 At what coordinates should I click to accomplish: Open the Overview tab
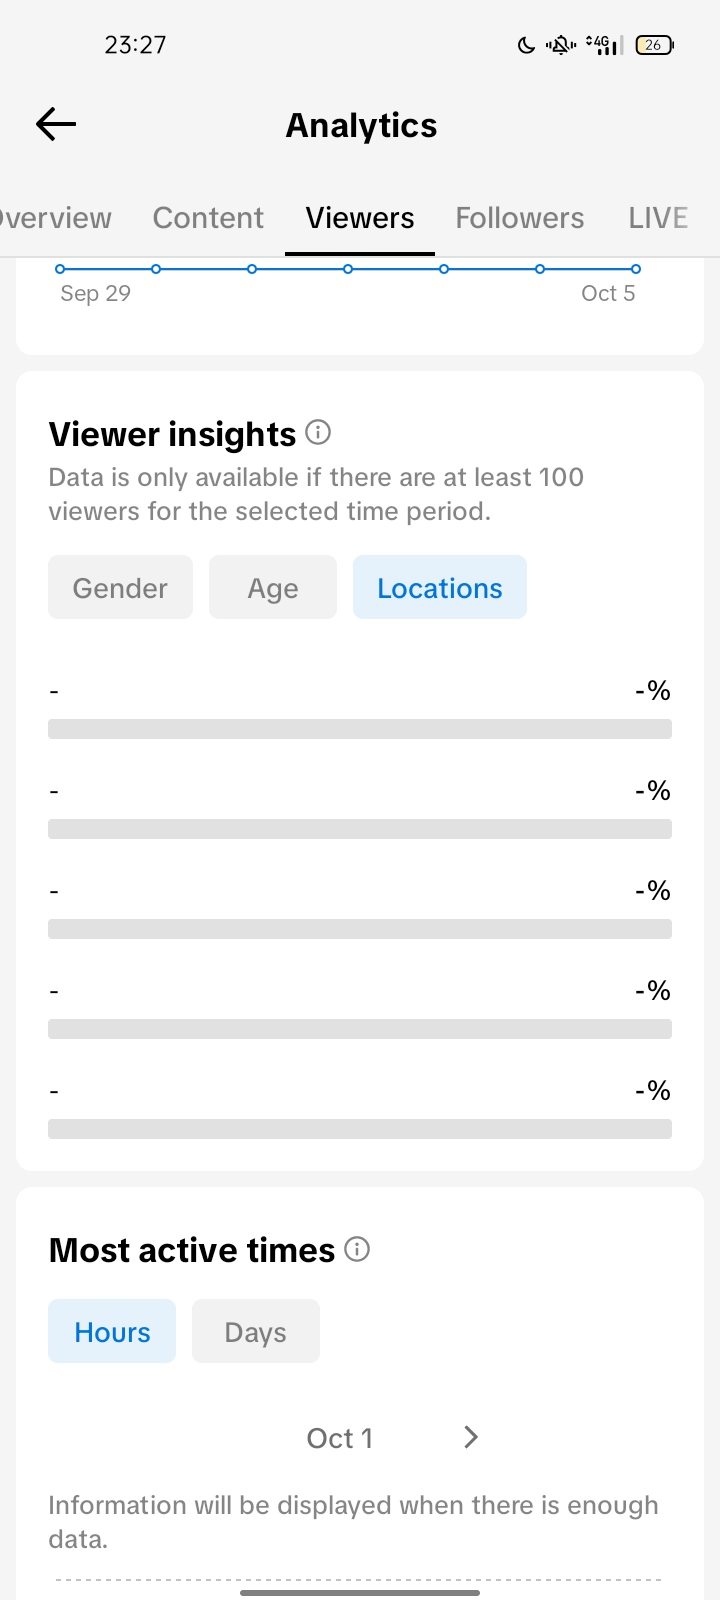[x=56, y=218]
